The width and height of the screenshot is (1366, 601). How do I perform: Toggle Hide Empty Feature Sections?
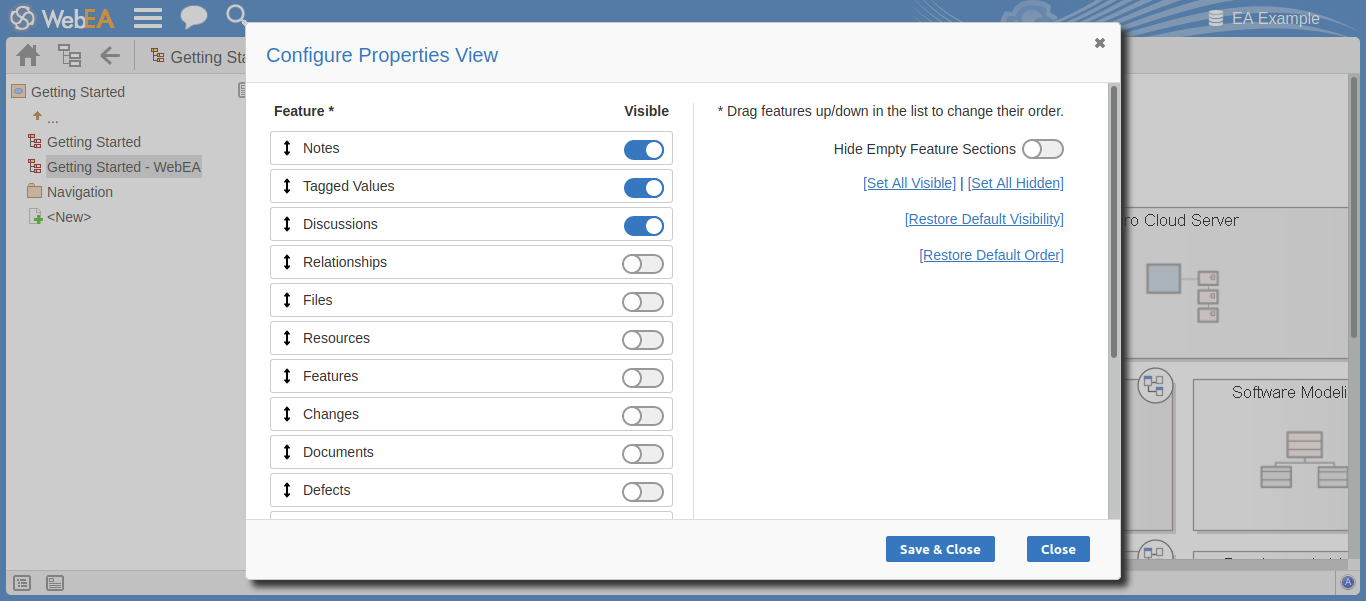tap(1042, 148)
